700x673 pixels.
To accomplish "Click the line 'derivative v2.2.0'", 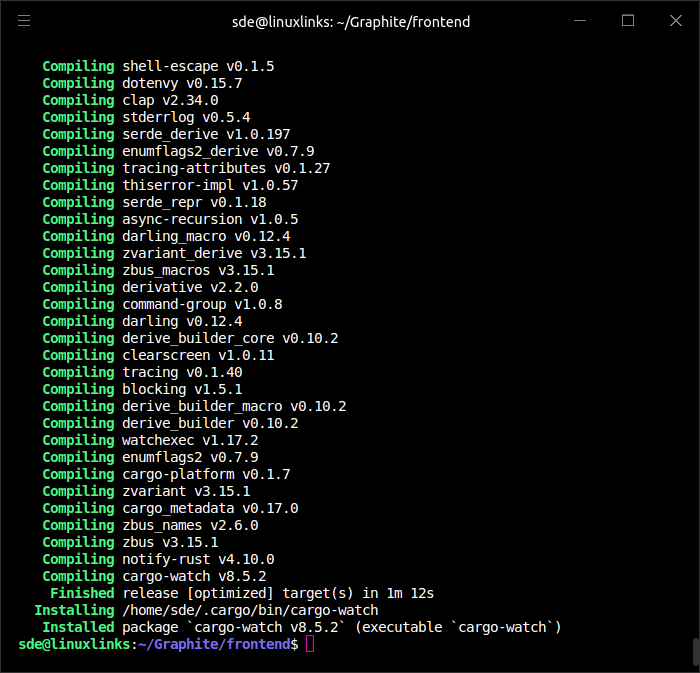I will [x=190, y=287].
